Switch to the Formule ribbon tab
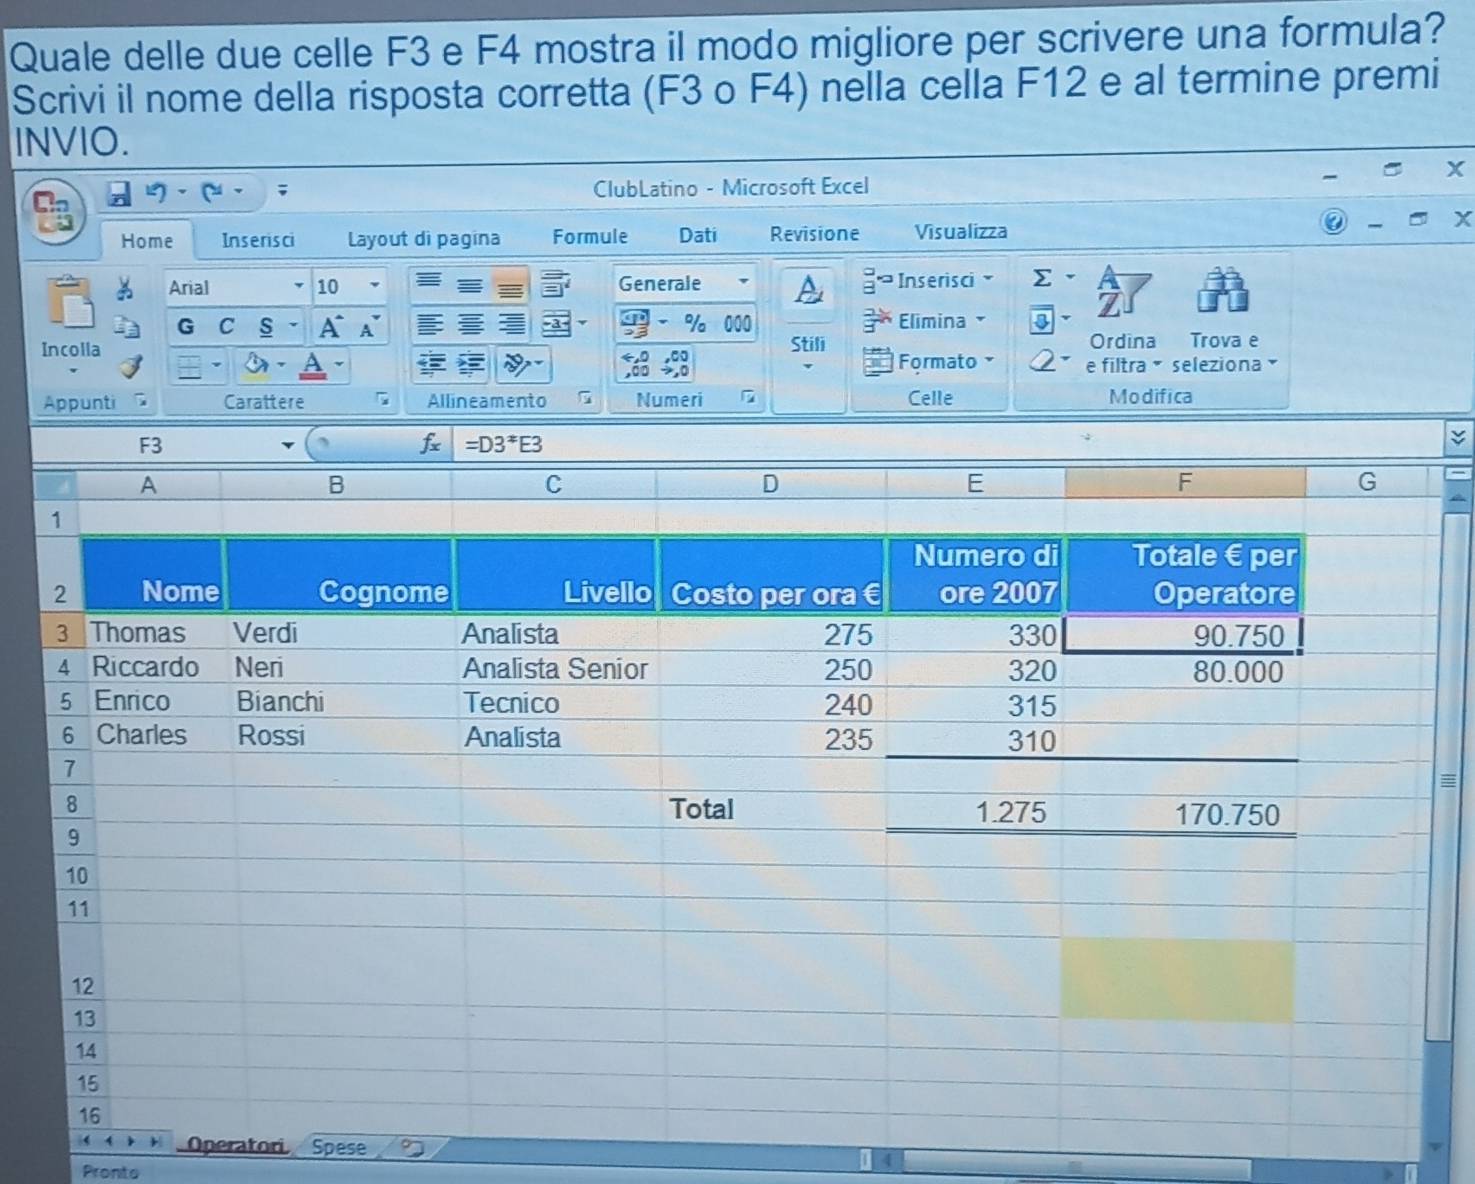This screenshot has width=1475, height=1184. [590, 237]
